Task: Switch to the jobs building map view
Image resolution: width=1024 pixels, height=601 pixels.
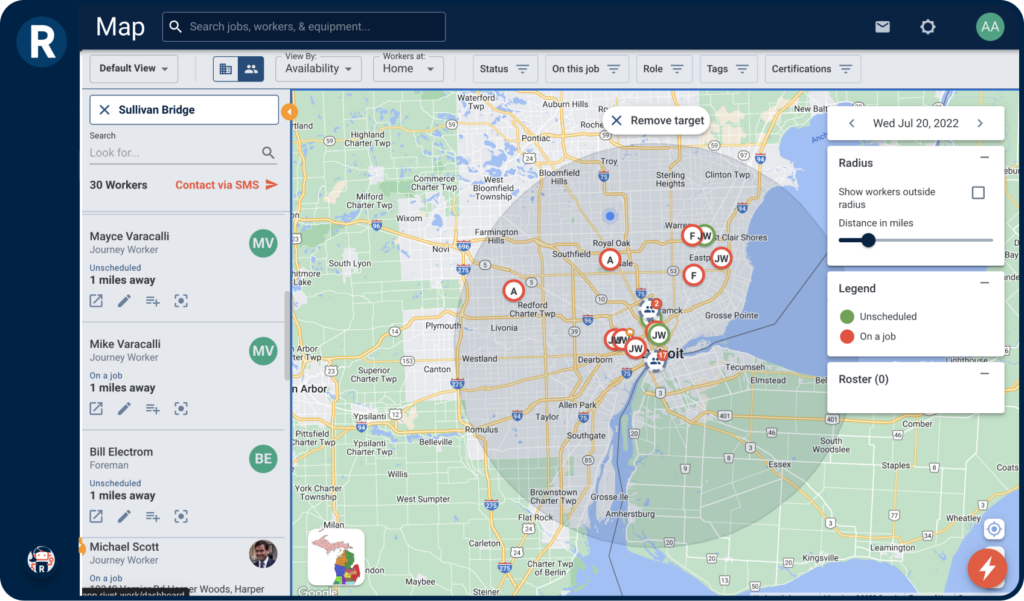Action: point(226,69)
